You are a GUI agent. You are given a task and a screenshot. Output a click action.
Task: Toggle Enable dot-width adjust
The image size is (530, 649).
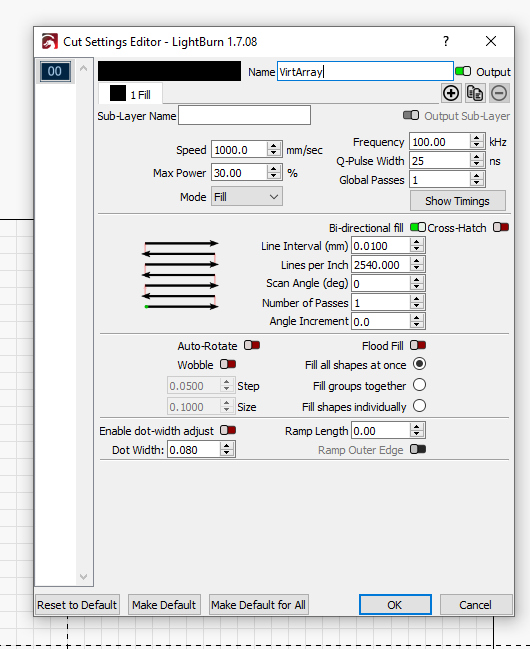[228, 430]
